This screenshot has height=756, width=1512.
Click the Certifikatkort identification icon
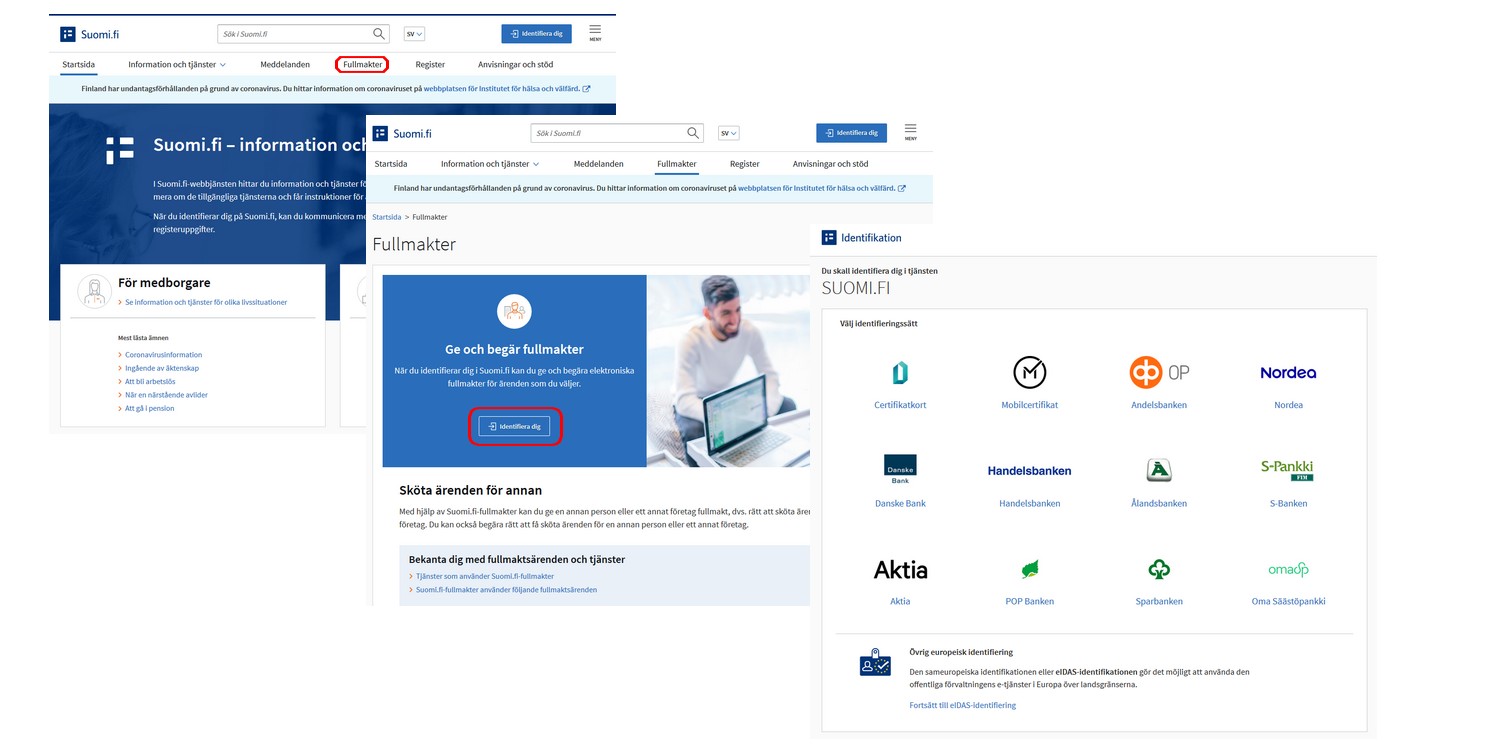click(900, 373)
